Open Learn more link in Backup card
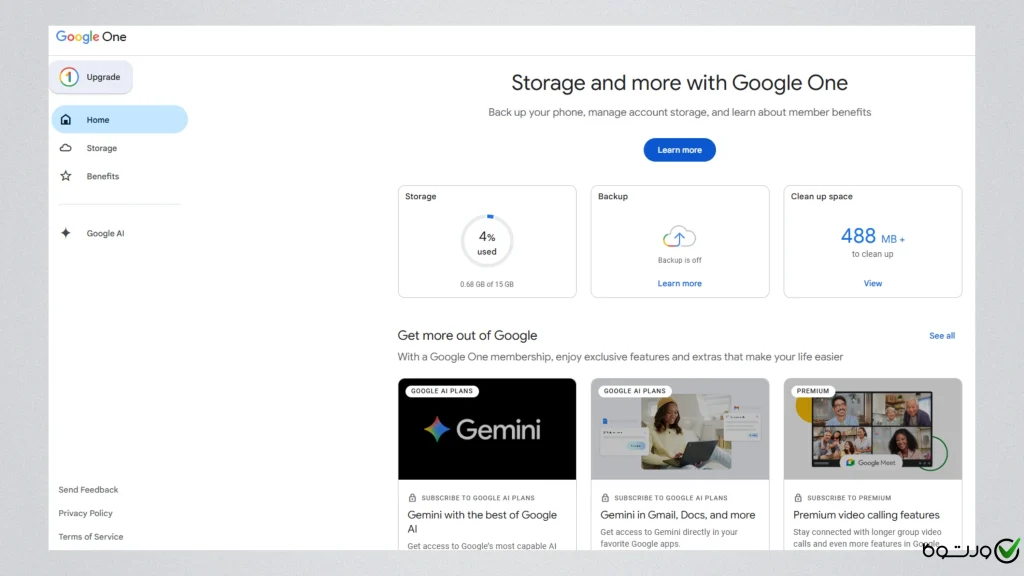 pos(679,284)
